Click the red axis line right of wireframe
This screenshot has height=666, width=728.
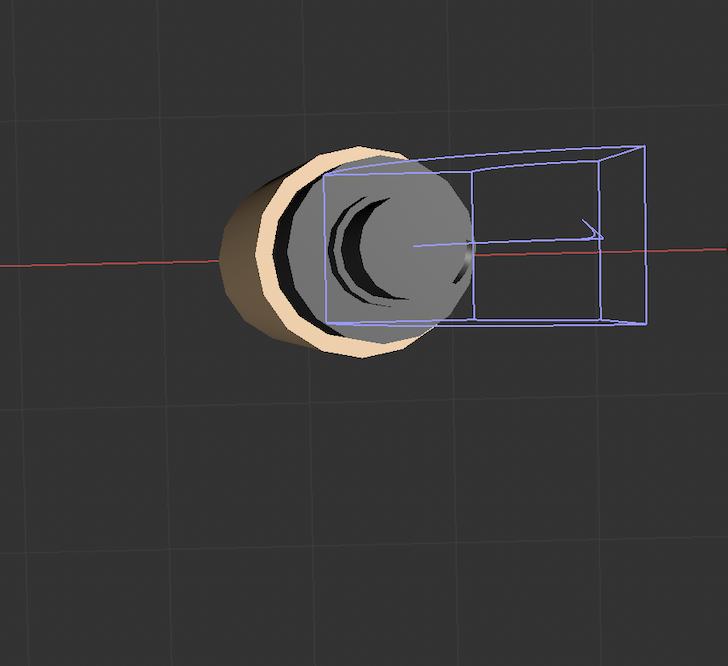[690, 249]
